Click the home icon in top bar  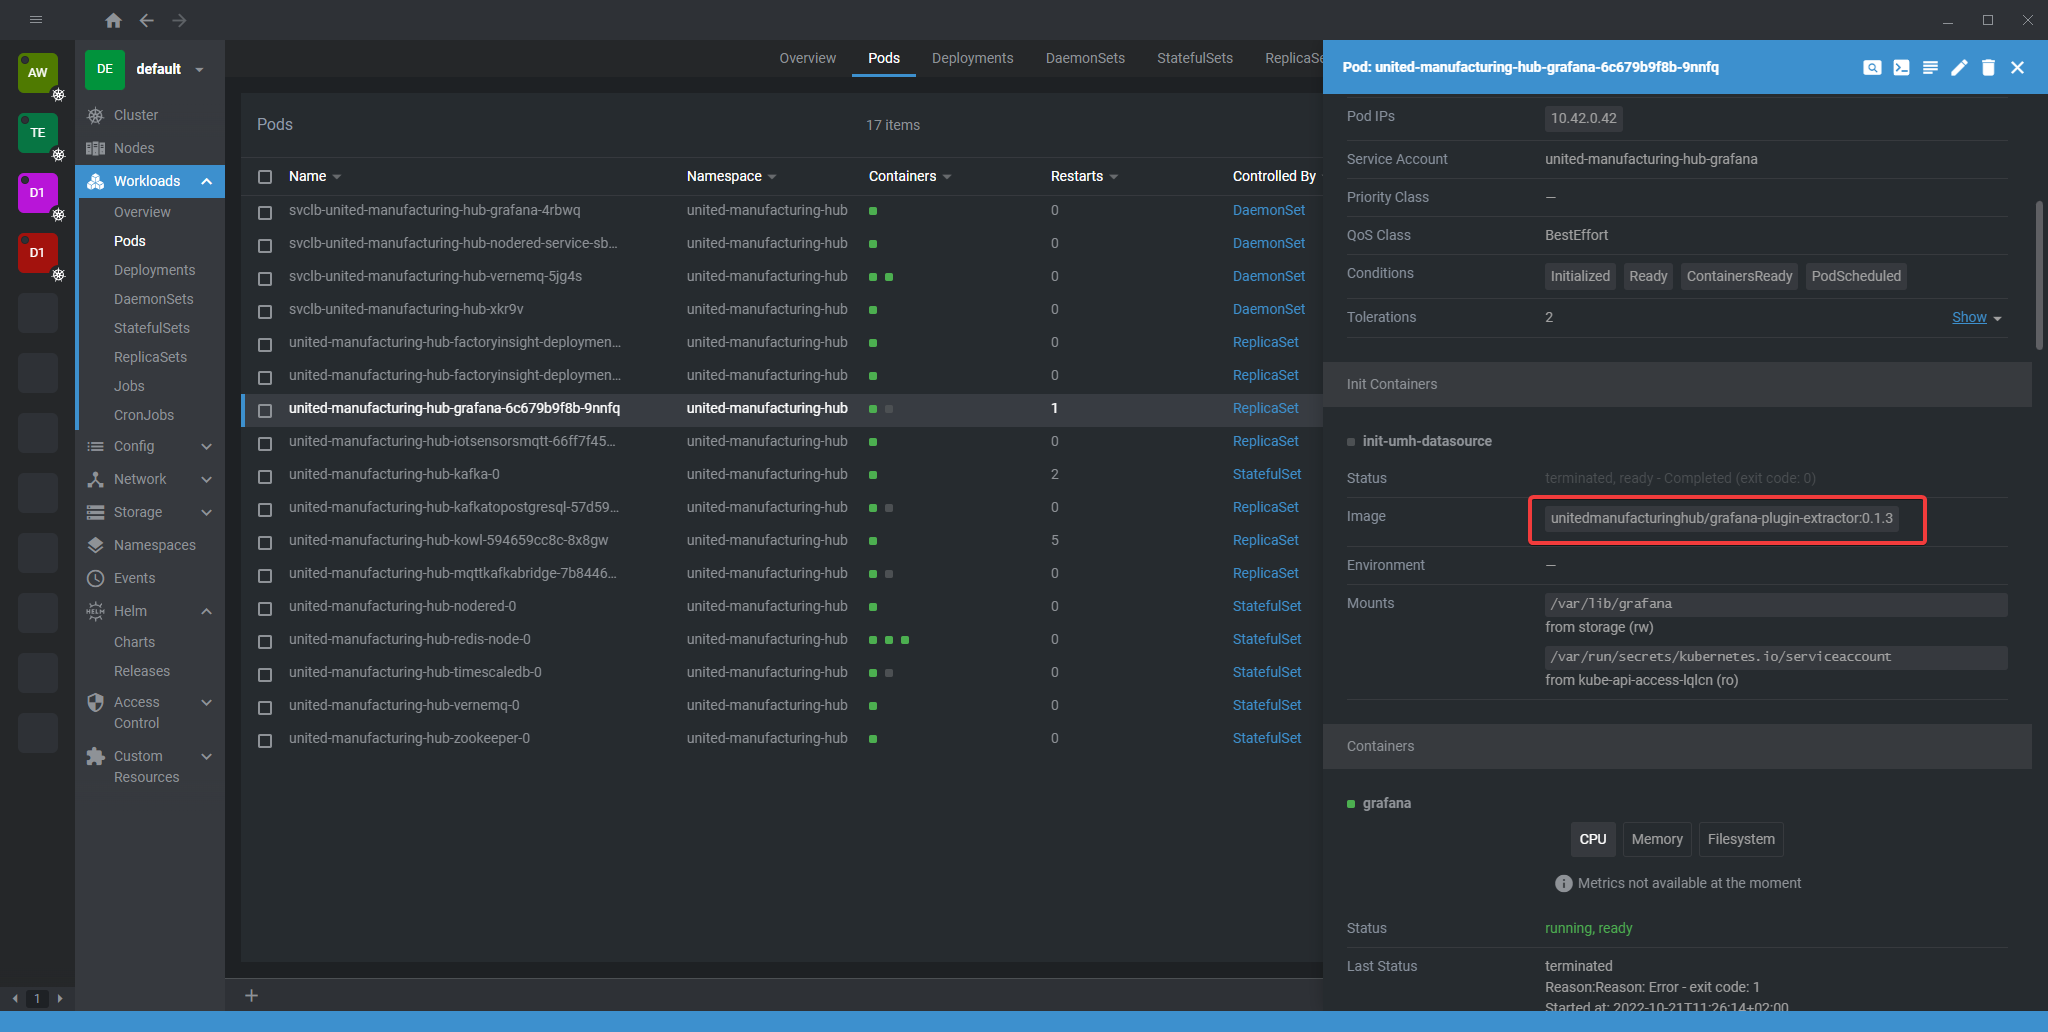coord(113,20)
